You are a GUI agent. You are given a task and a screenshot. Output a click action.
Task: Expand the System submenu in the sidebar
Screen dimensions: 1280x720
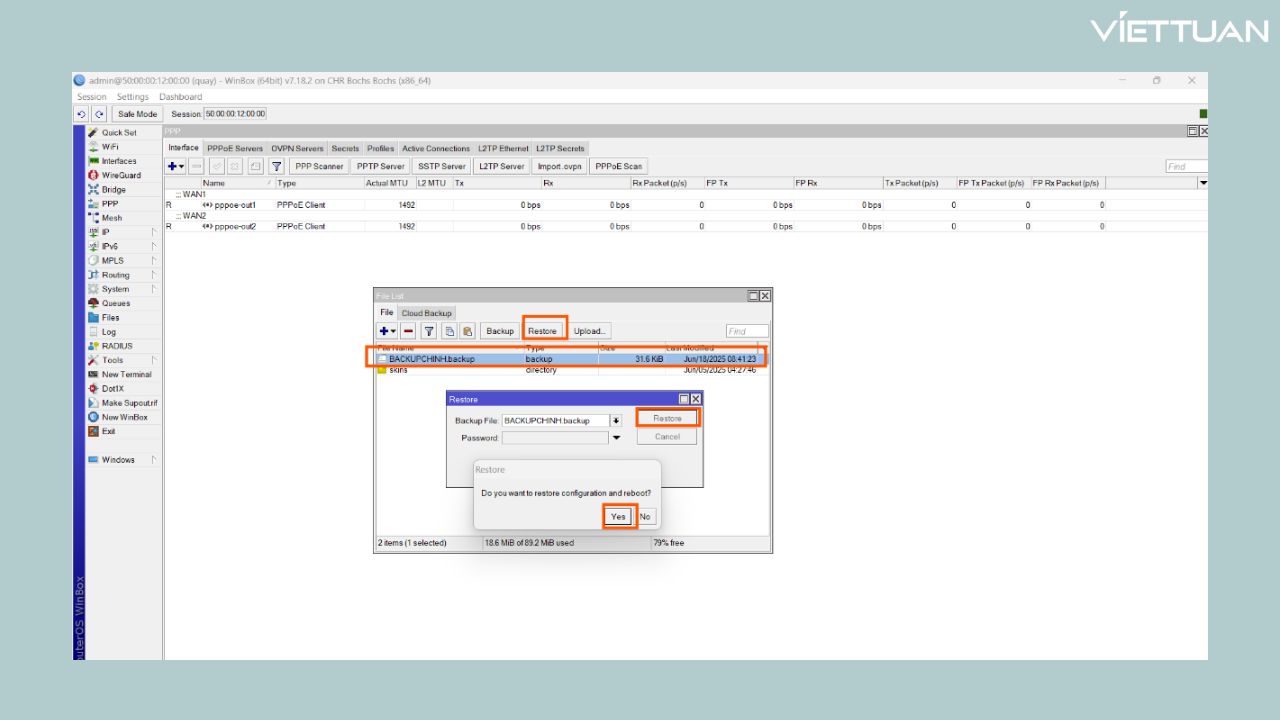(115, 289)
